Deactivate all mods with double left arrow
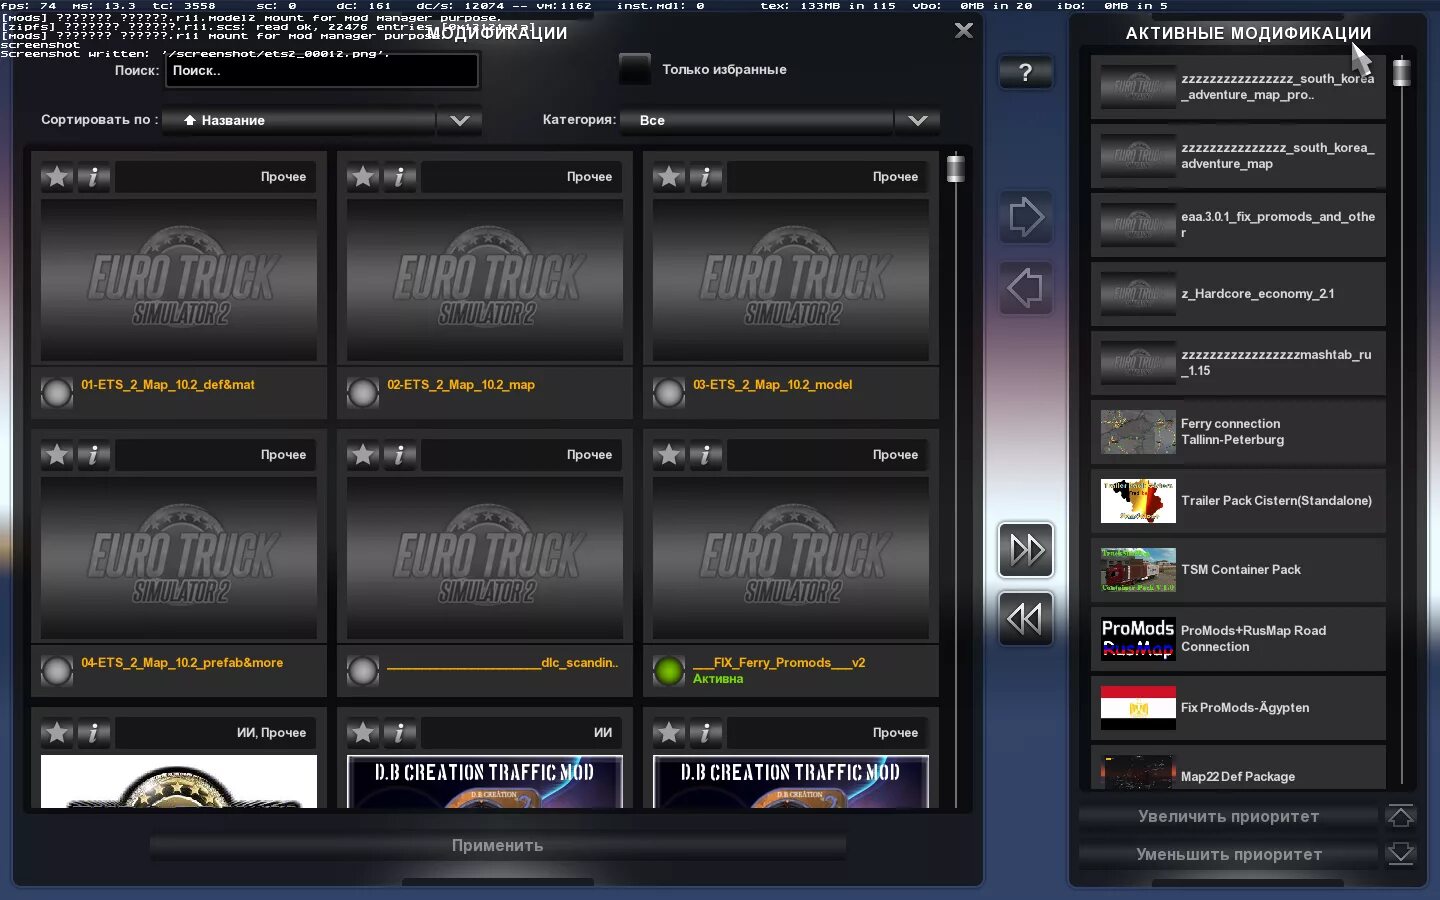The height and width of the screenshot is (900, 1440). [1026, 619]
